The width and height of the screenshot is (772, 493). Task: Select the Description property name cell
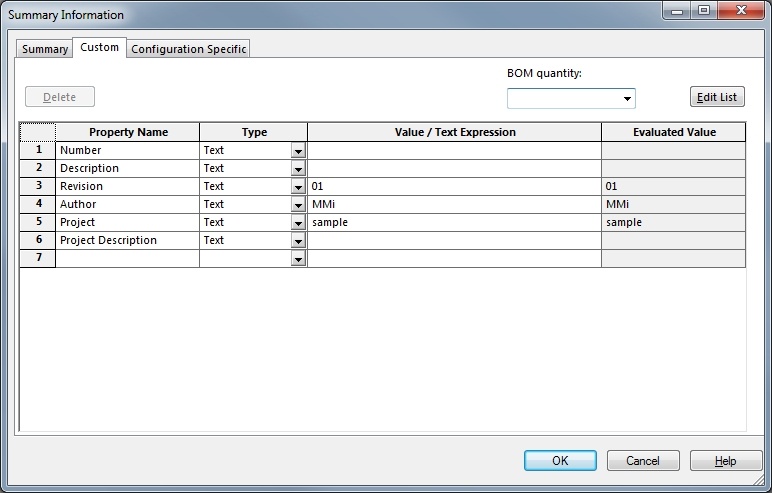128,168
